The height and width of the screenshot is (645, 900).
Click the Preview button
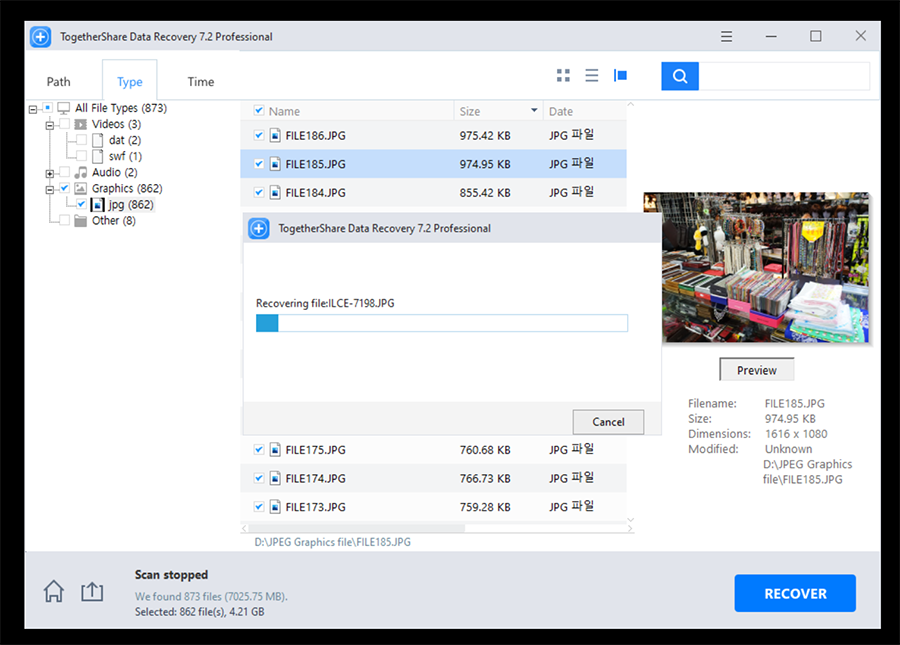click(x=757, y=370)
